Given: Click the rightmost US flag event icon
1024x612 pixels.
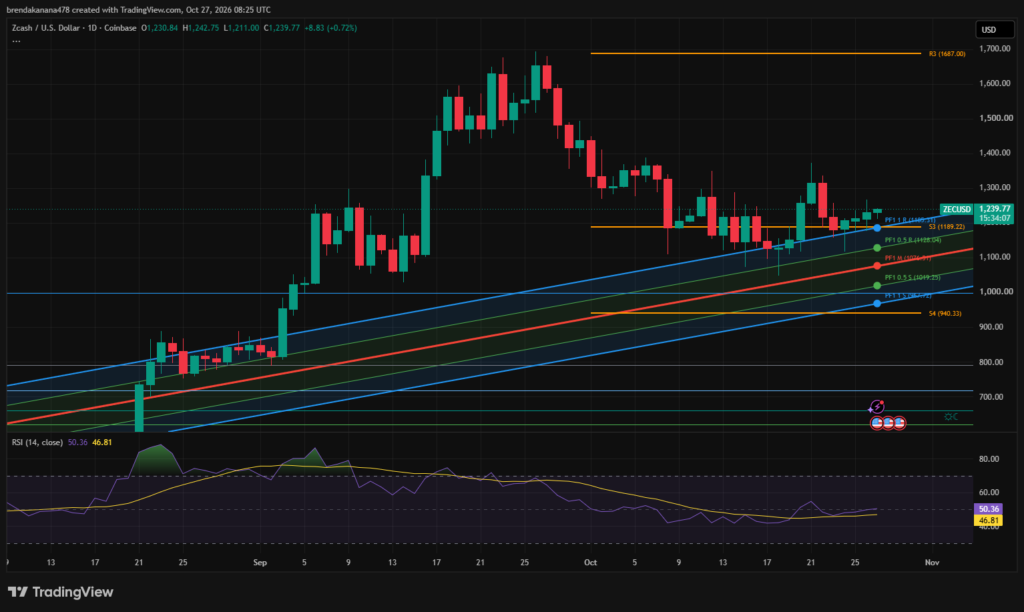Looking at the screenshot, I should tap(899, 423).
